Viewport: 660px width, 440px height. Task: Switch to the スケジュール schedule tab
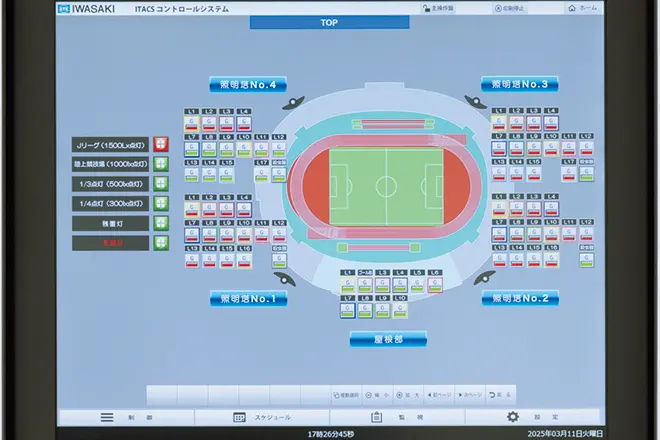click(240, 417)
